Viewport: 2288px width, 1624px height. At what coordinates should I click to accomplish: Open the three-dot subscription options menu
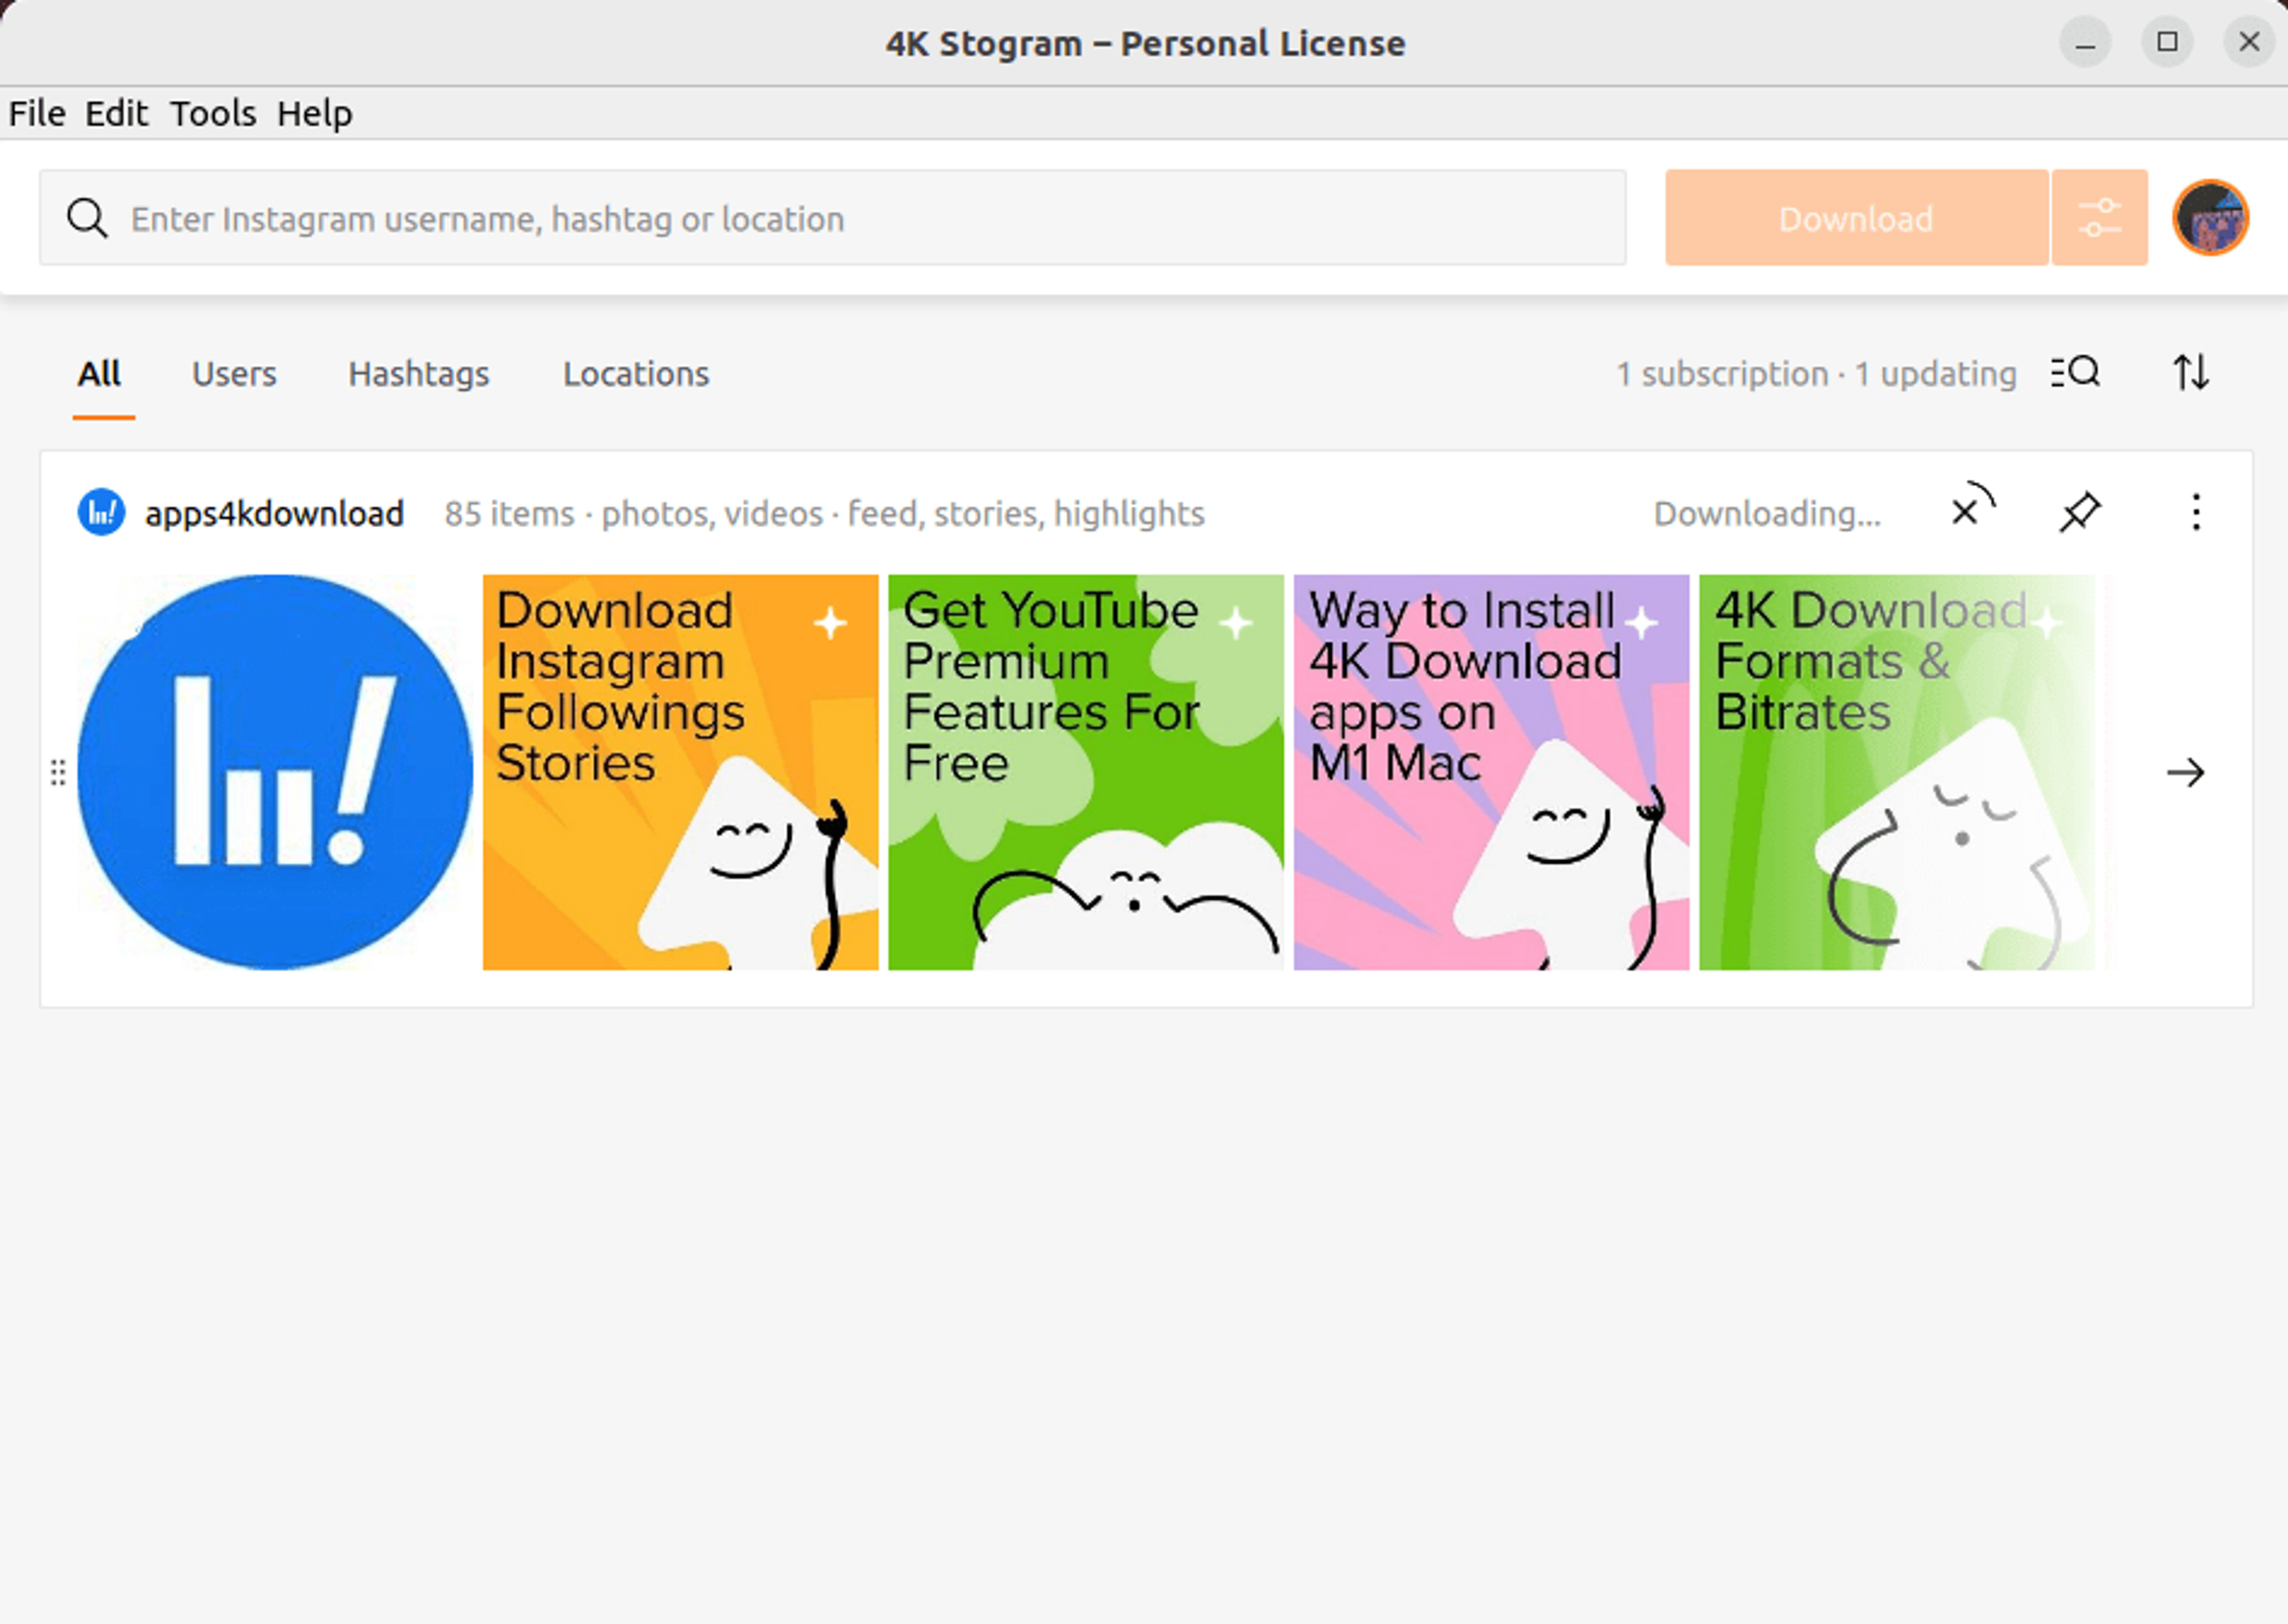click(2196, 512)
